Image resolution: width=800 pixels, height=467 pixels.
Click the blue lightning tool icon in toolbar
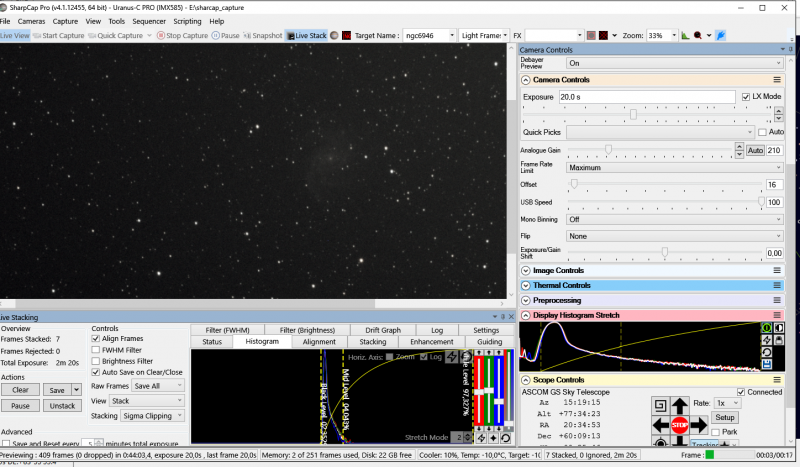click(720, 35)
